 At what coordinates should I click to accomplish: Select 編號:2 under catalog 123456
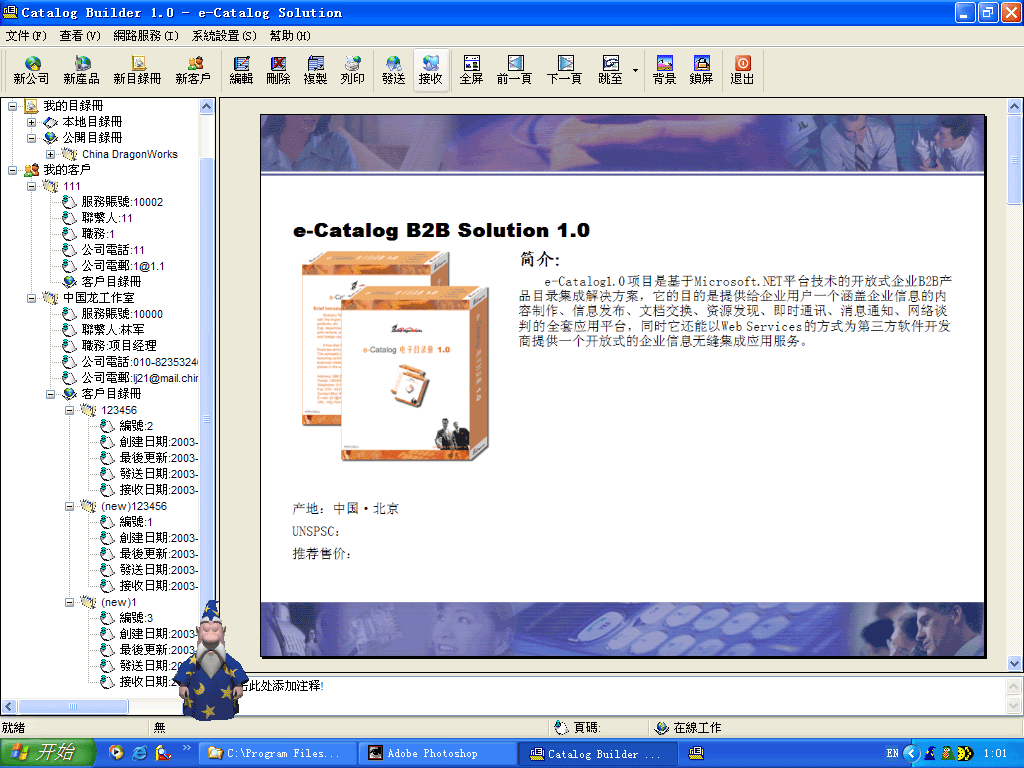(x=136, y=426)
